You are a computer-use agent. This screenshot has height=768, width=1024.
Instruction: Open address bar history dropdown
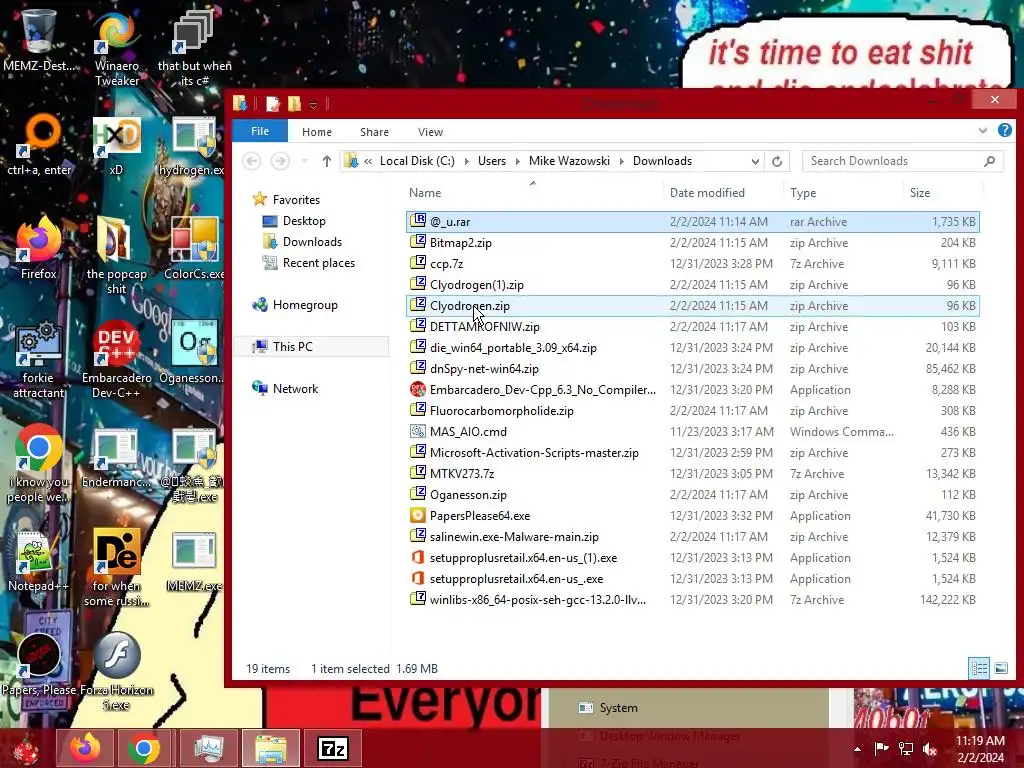point(755,161)
